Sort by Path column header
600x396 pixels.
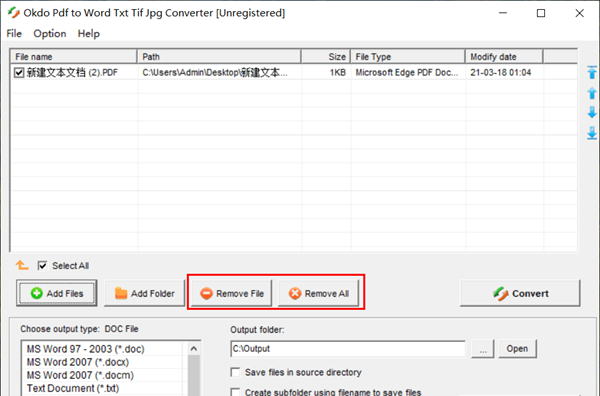219,57
